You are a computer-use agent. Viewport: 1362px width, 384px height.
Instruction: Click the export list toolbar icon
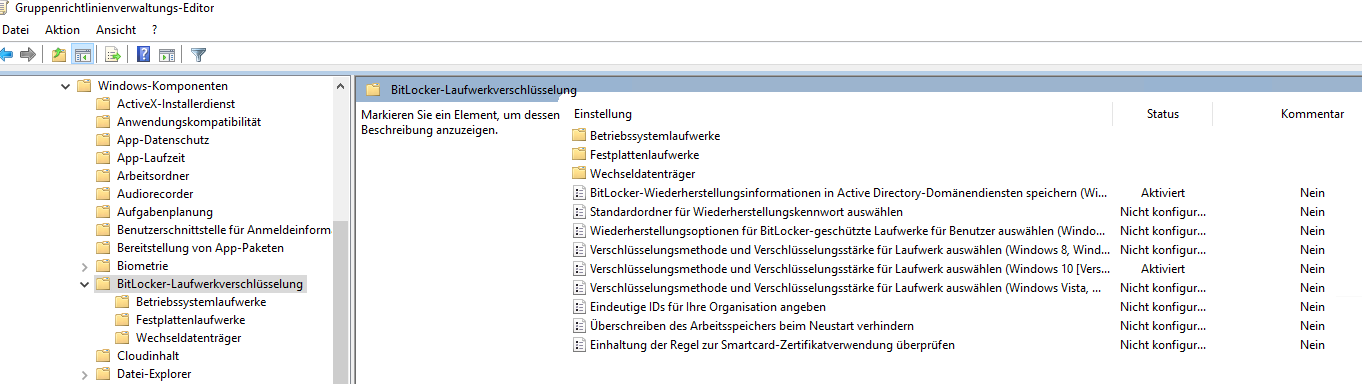(113, 55)
